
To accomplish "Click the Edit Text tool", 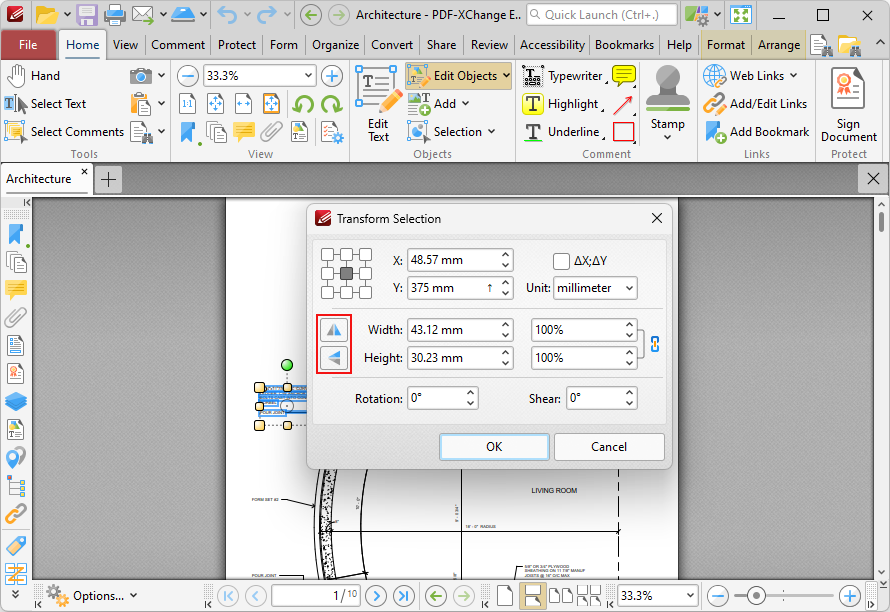I will tap(377, 104).
